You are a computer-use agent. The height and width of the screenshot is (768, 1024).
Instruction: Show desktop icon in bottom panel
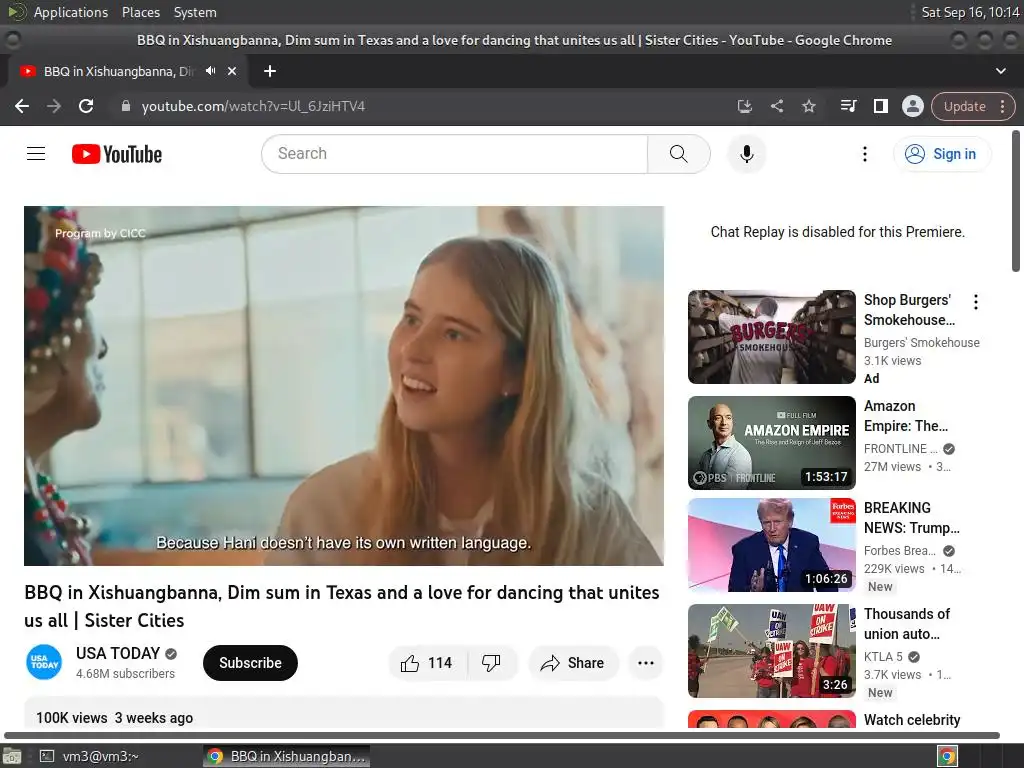(x=11, y=756)
